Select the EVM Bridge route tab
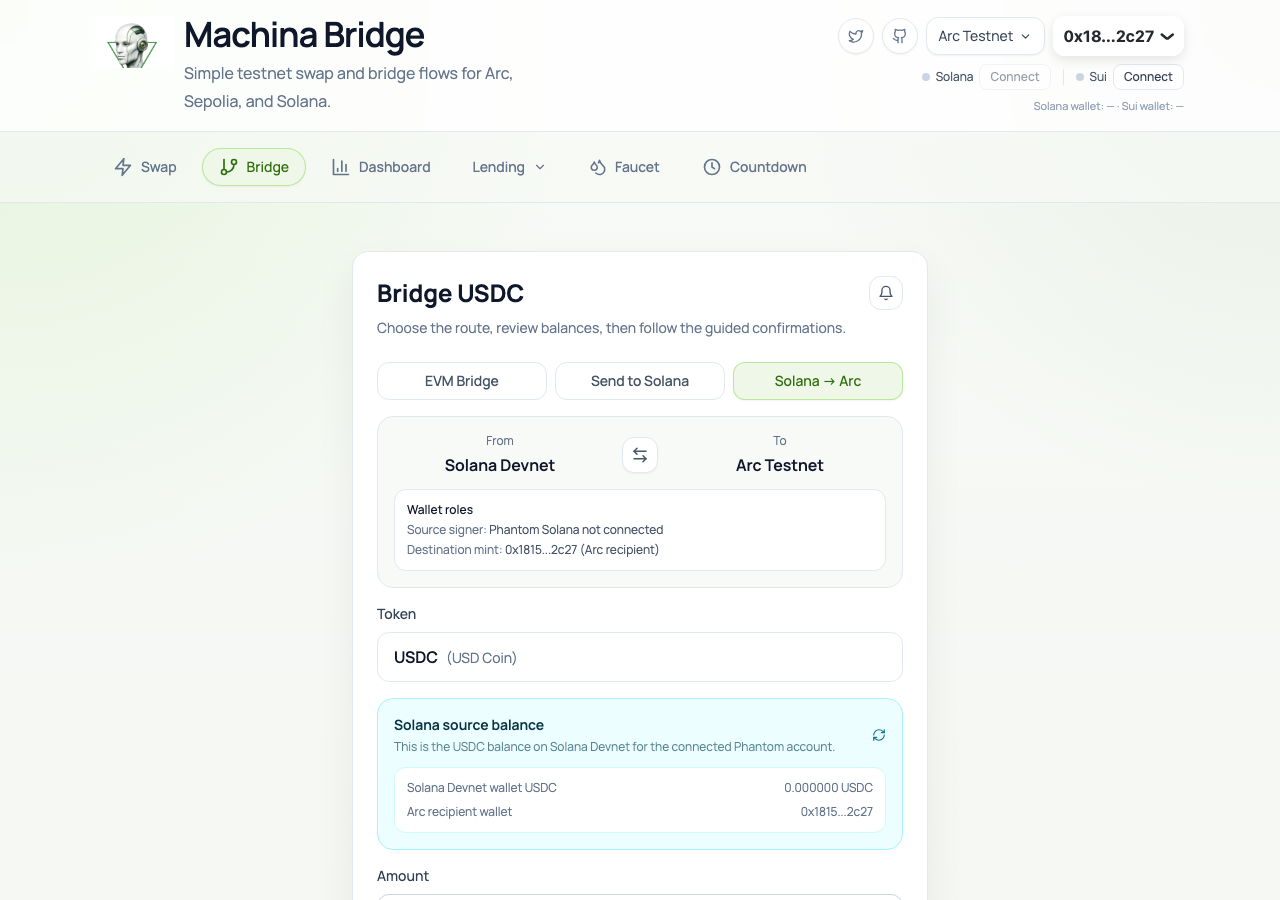 [x=462, y=381]
